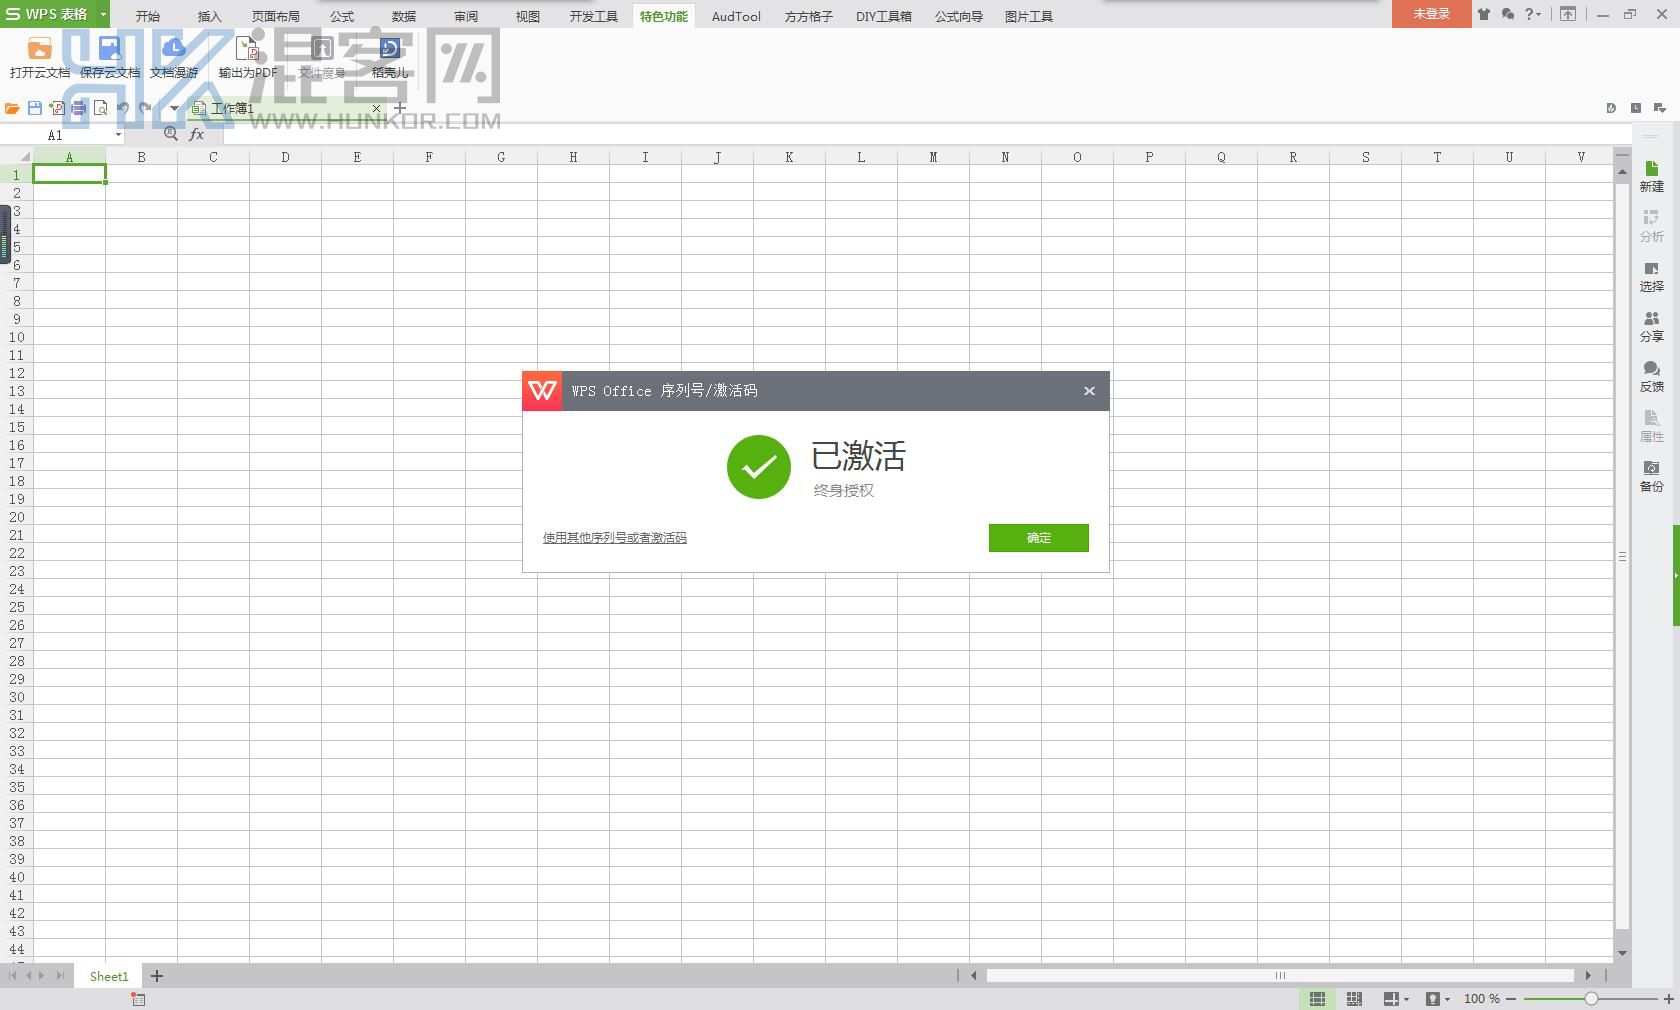1680x1010 pixels.
Task: Close the 工作簿1 document tab
Action: click(x=376, y=108)
